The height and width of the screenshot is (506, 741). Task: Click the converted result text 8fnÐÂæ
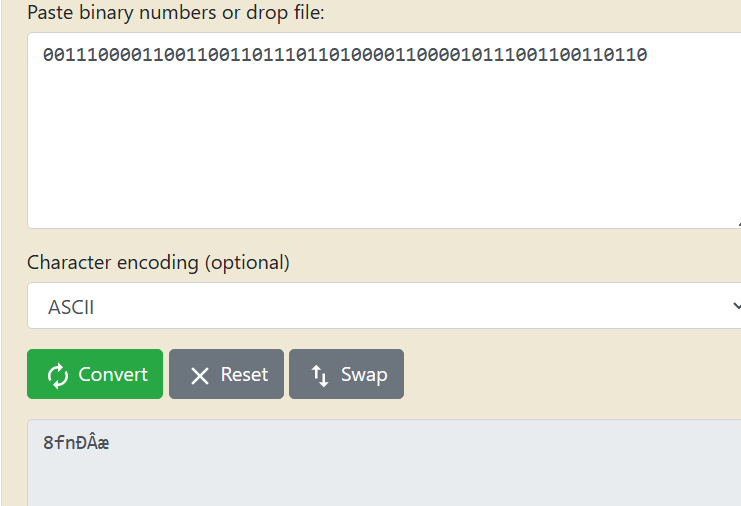(x=76, y=443)
